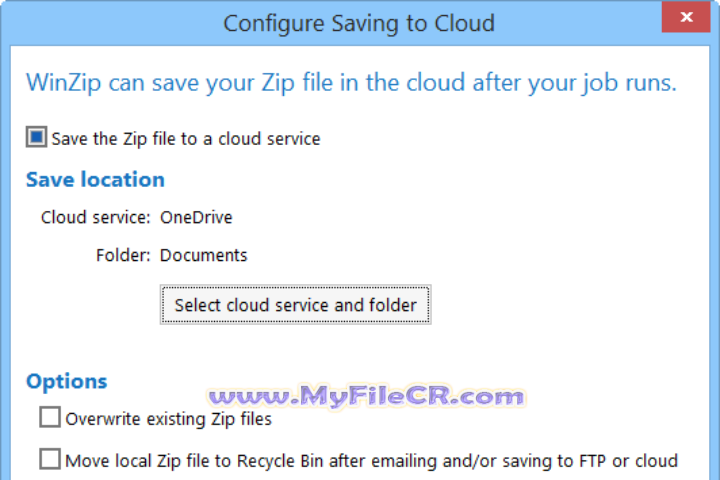The width and height of the screenshot is (720, 480).
Task: Select the Documents folder value
Action: coord(203,255)
